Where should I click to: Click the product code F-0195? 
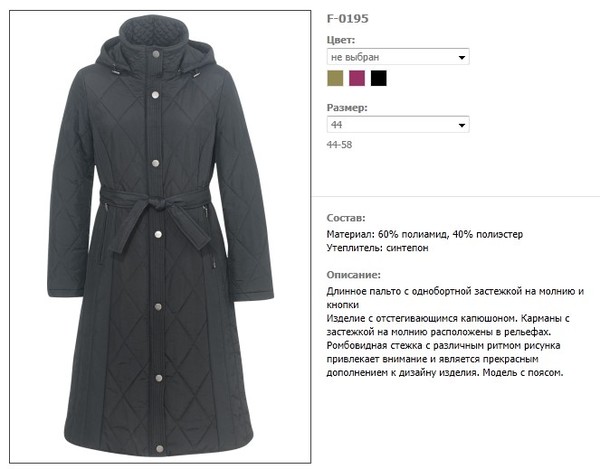(347, 18)
